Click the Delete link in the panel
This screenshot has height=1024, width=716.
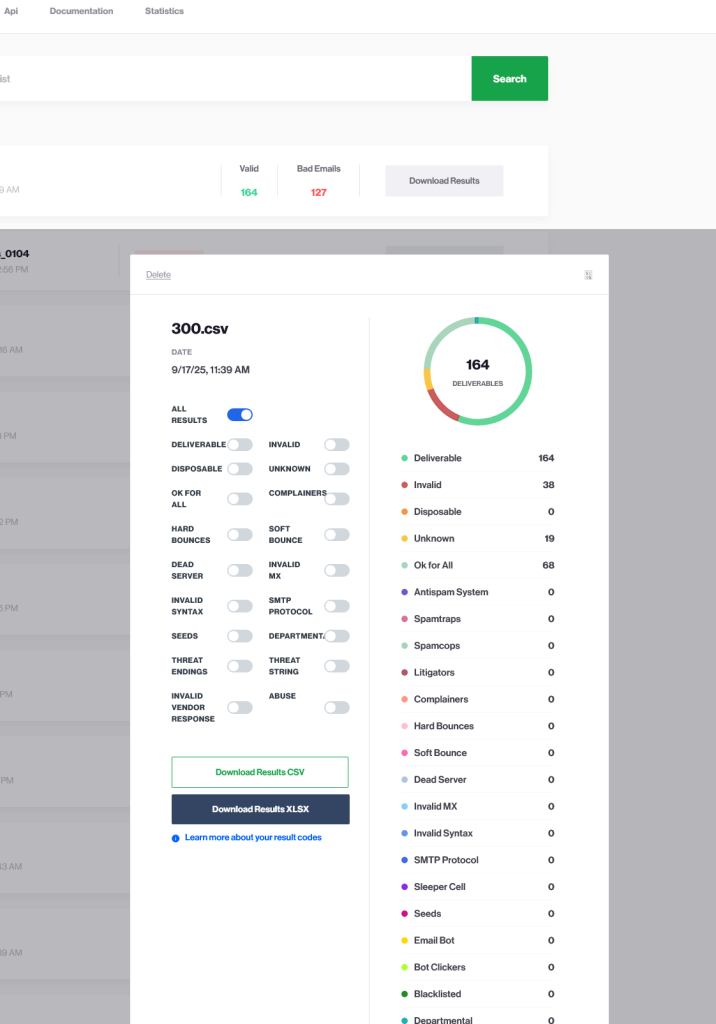tap(158, 275)
